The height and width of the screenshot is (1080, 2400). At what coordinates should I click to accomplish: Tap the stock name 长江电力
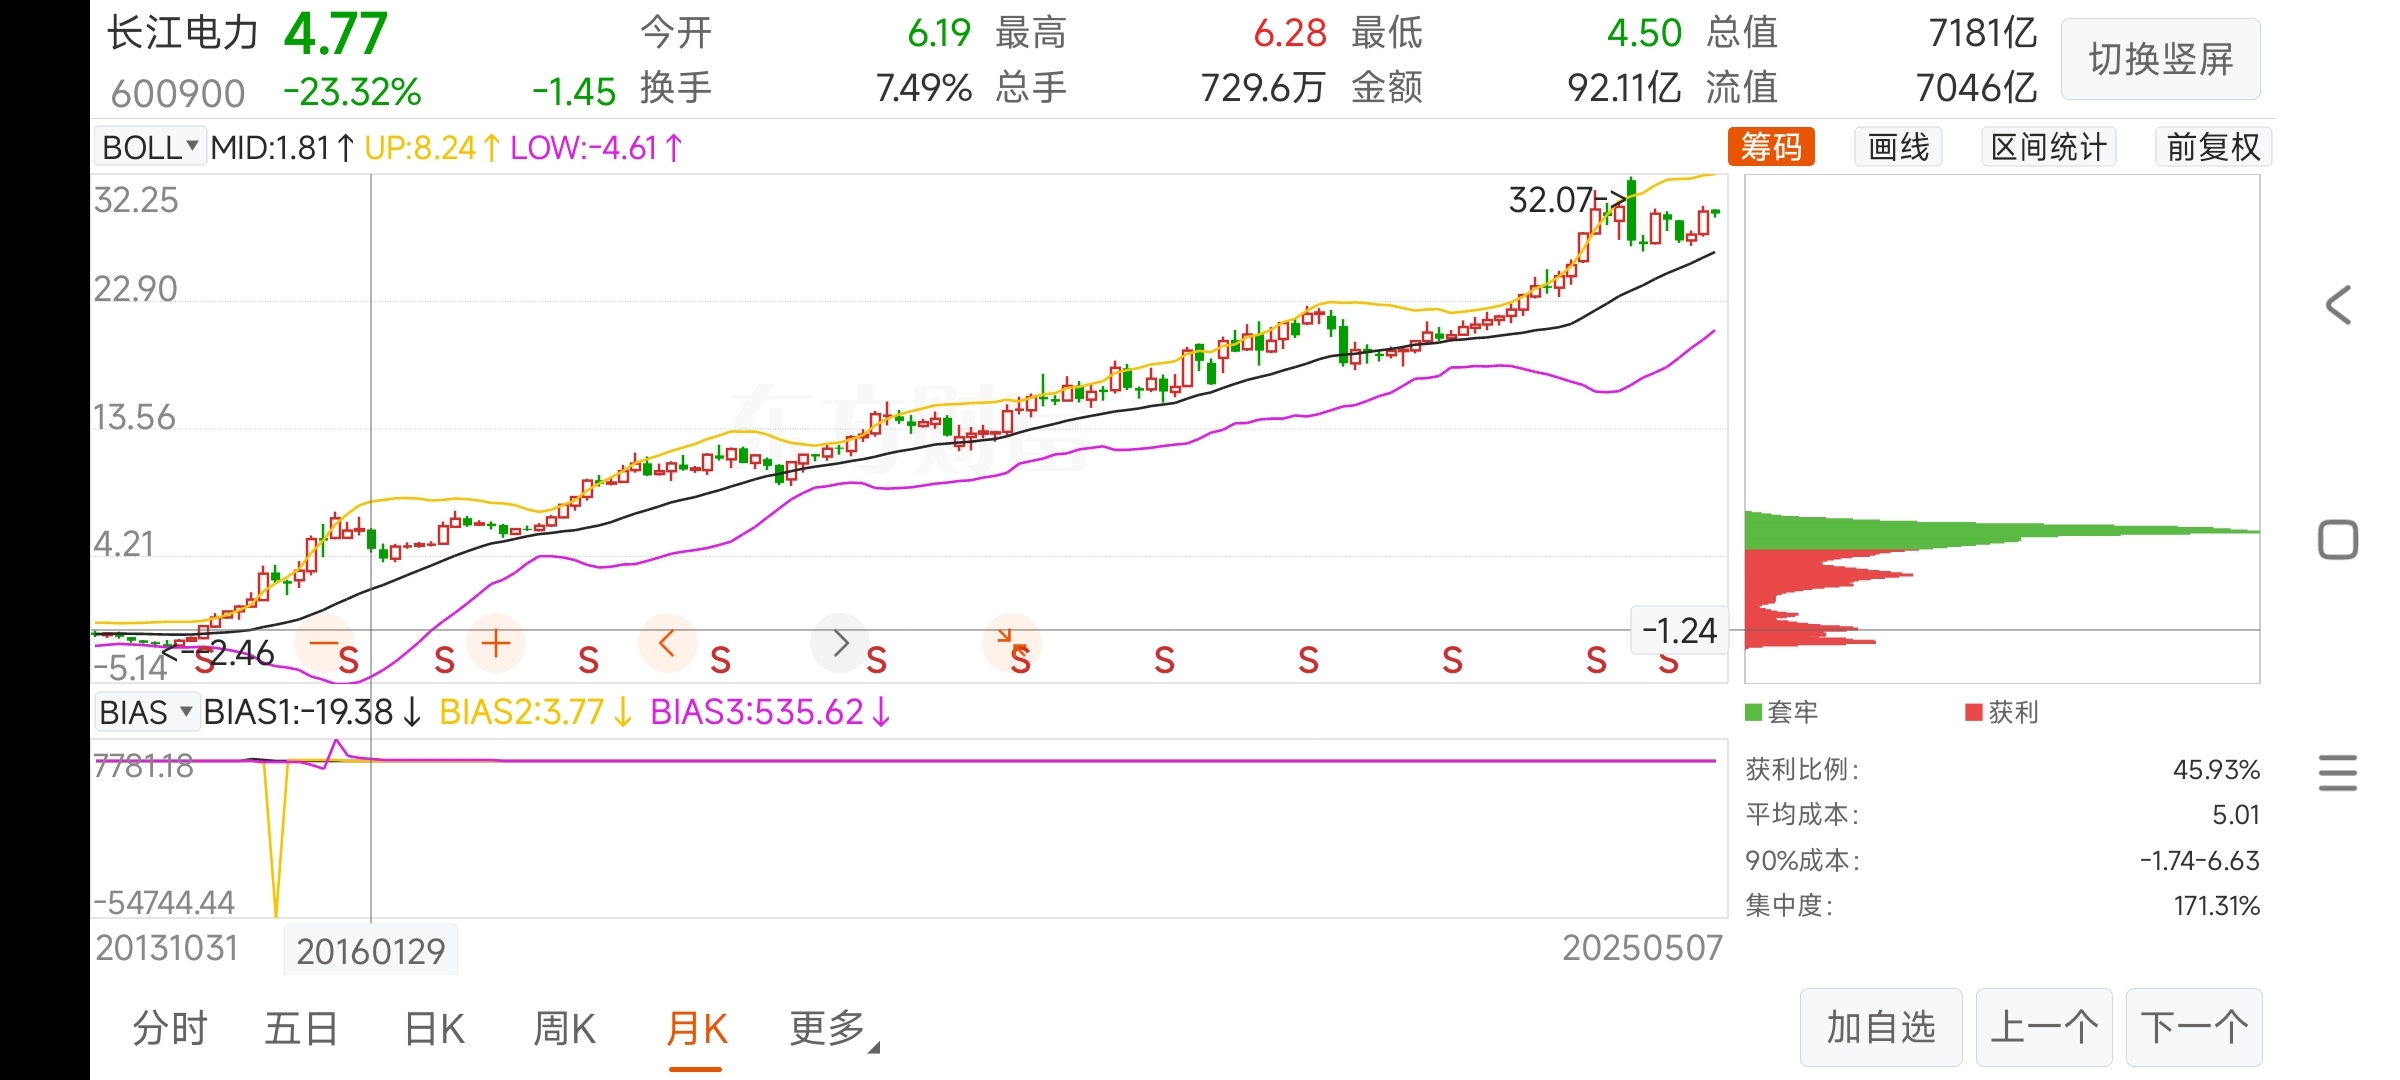coord(183,33)
